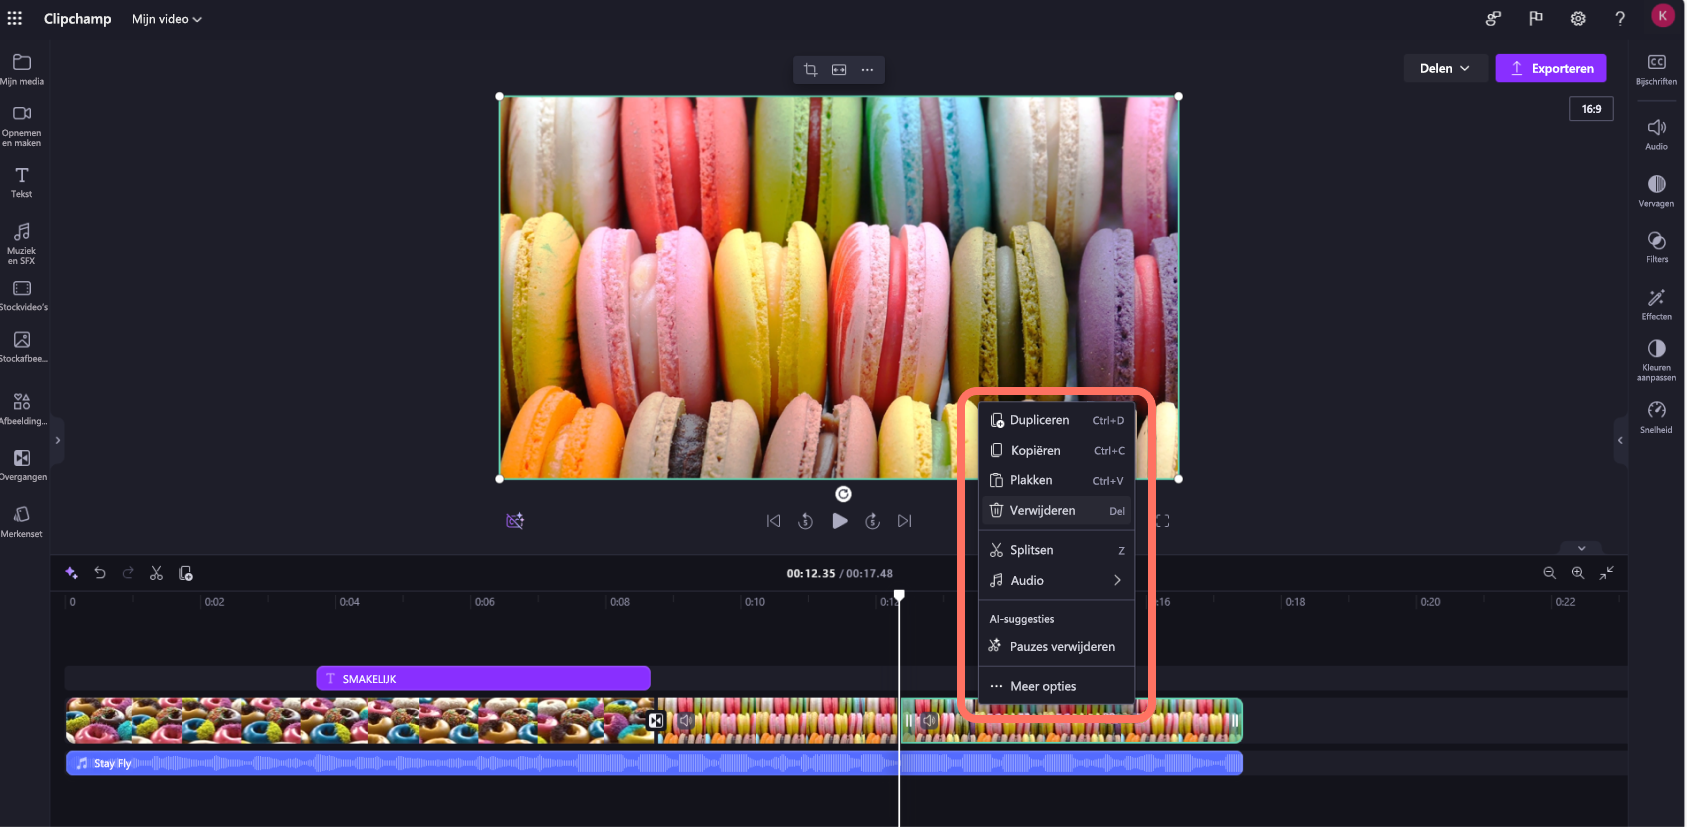
Task: Open the app launcher grid
Action: click(x=15, y=18)
